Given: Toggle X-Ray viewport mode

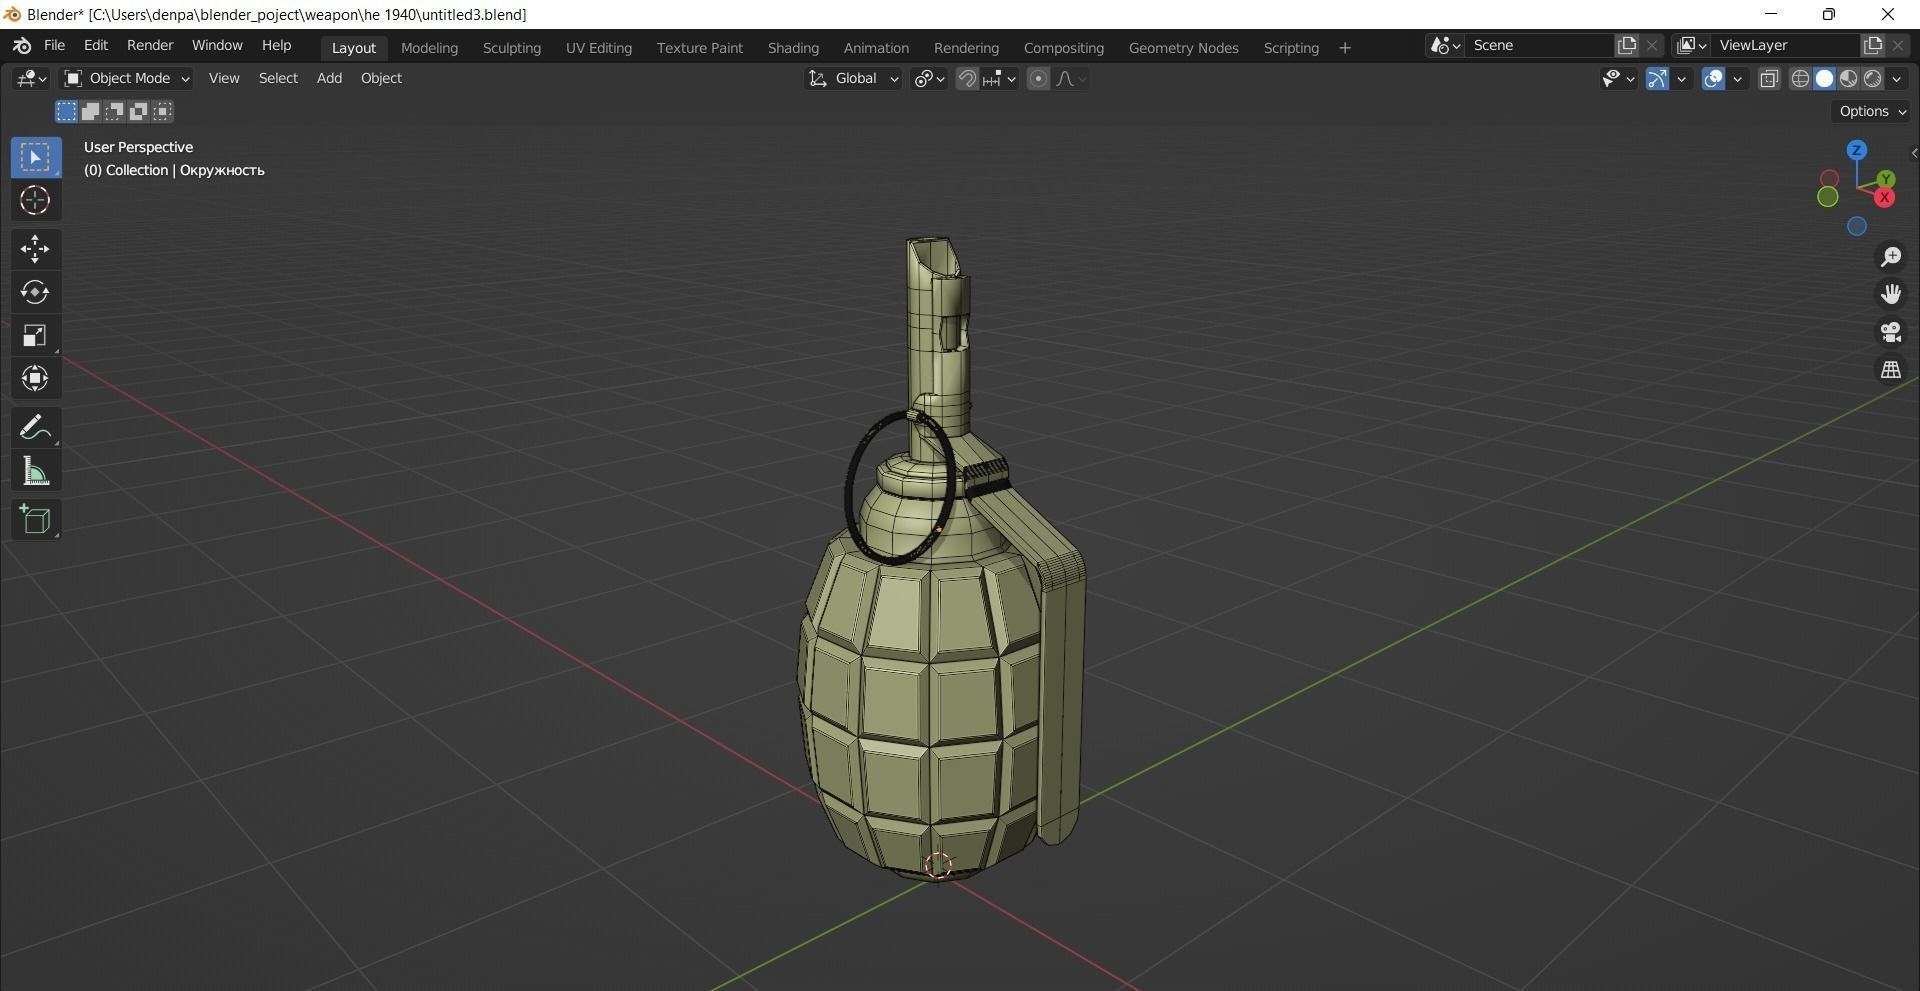Looking at the screenshot, I should click(1769, 78).
